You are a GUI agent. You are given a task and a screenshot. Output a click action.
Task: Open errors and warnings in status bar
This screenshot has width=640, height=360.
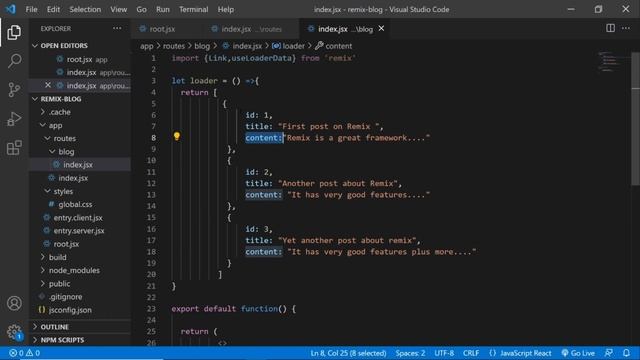pos(24,353)
